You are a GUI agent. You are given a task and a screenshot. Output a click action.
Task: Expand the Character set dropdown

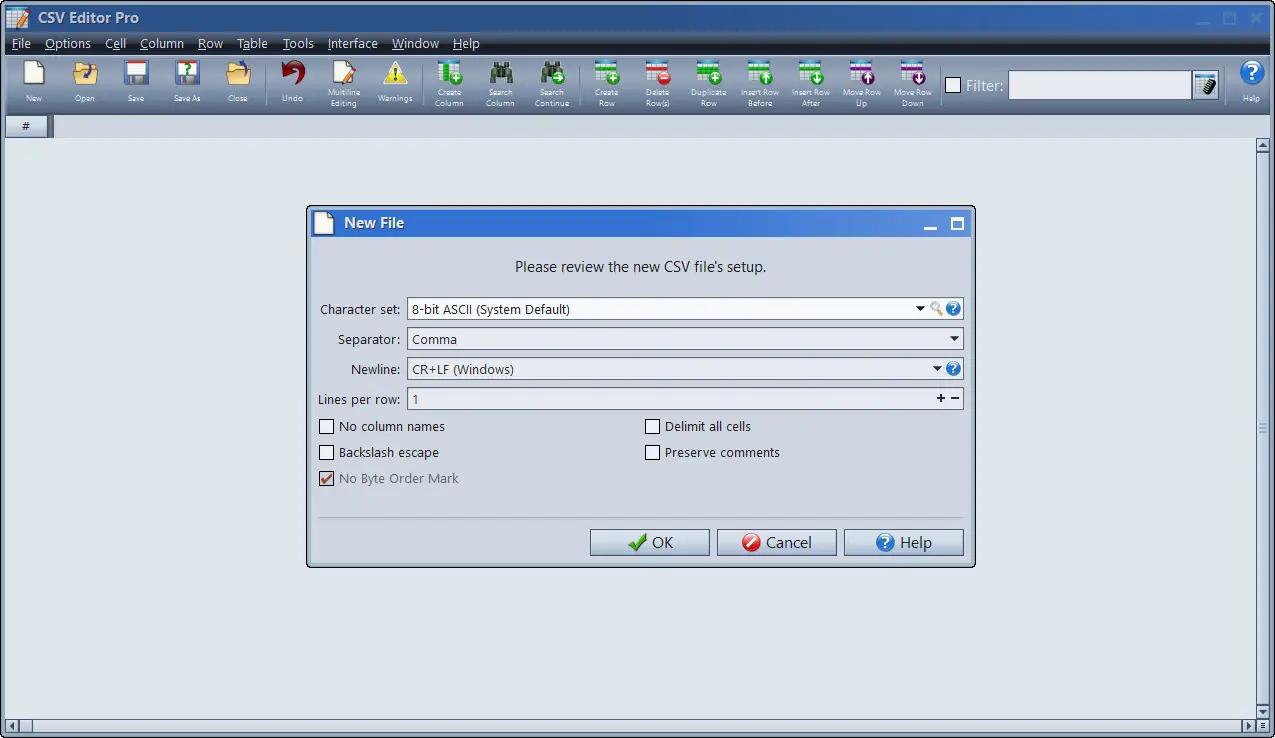click(920, 309)
